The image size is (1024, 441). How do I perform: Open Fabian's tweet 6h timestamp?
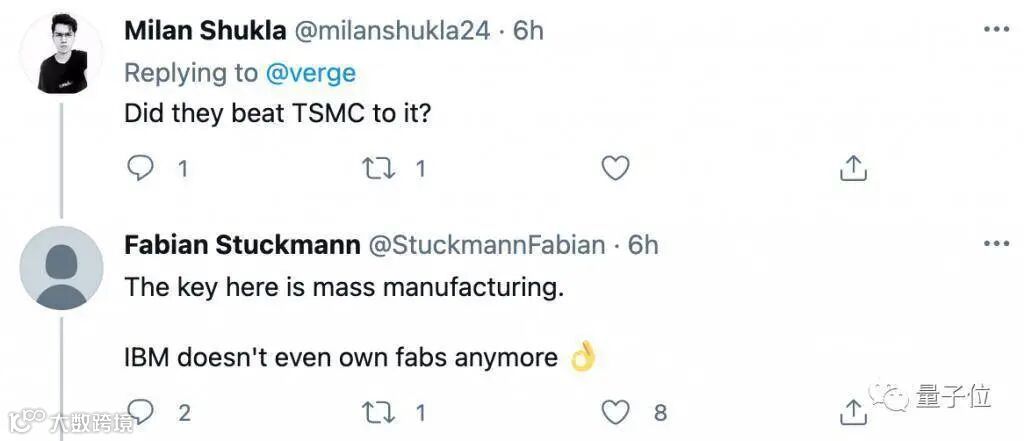pyautogui.click(x=642, y=245)
